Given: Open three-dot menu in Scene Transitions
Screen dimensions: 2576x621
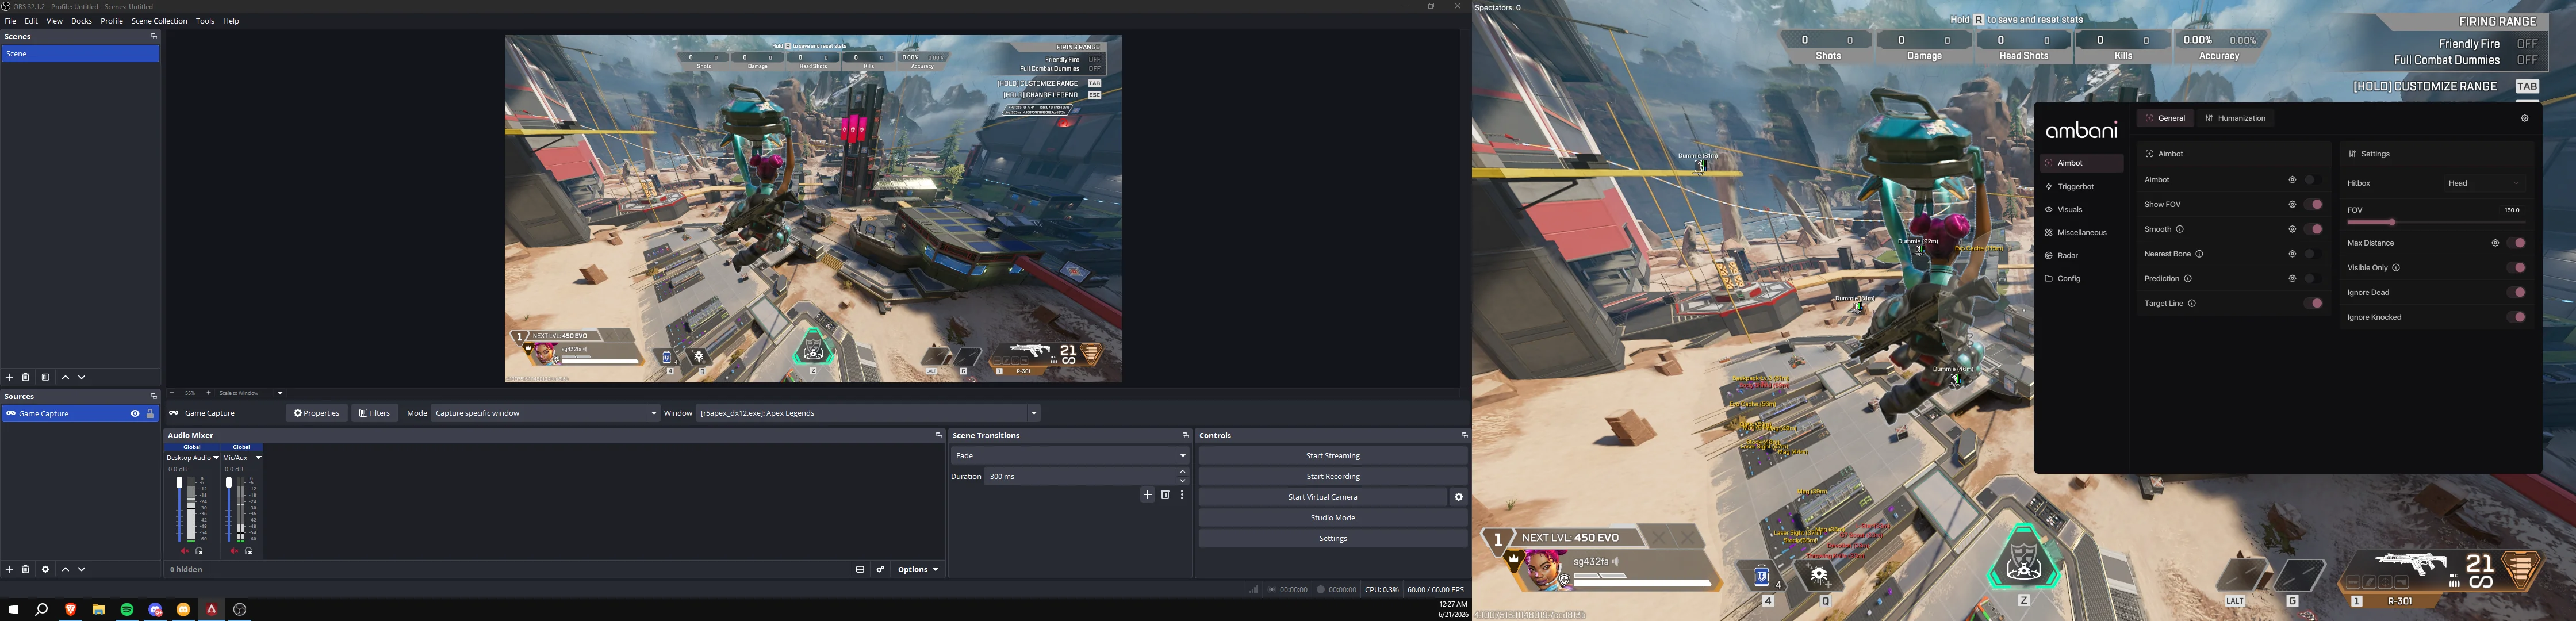Looking at the screenshot, I should (x=1182, y=495).
